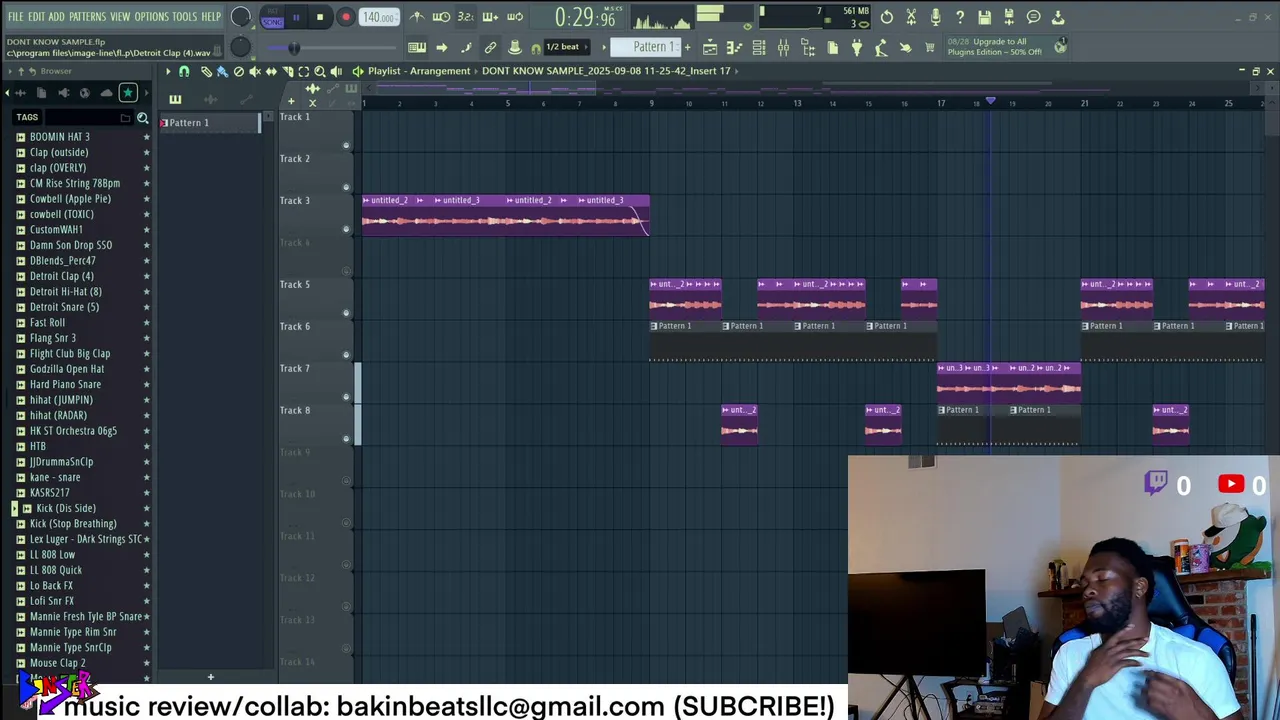Open the tempo tapper icon
The width and height of the screenshot is (1280, 720).
coord(881,47)
